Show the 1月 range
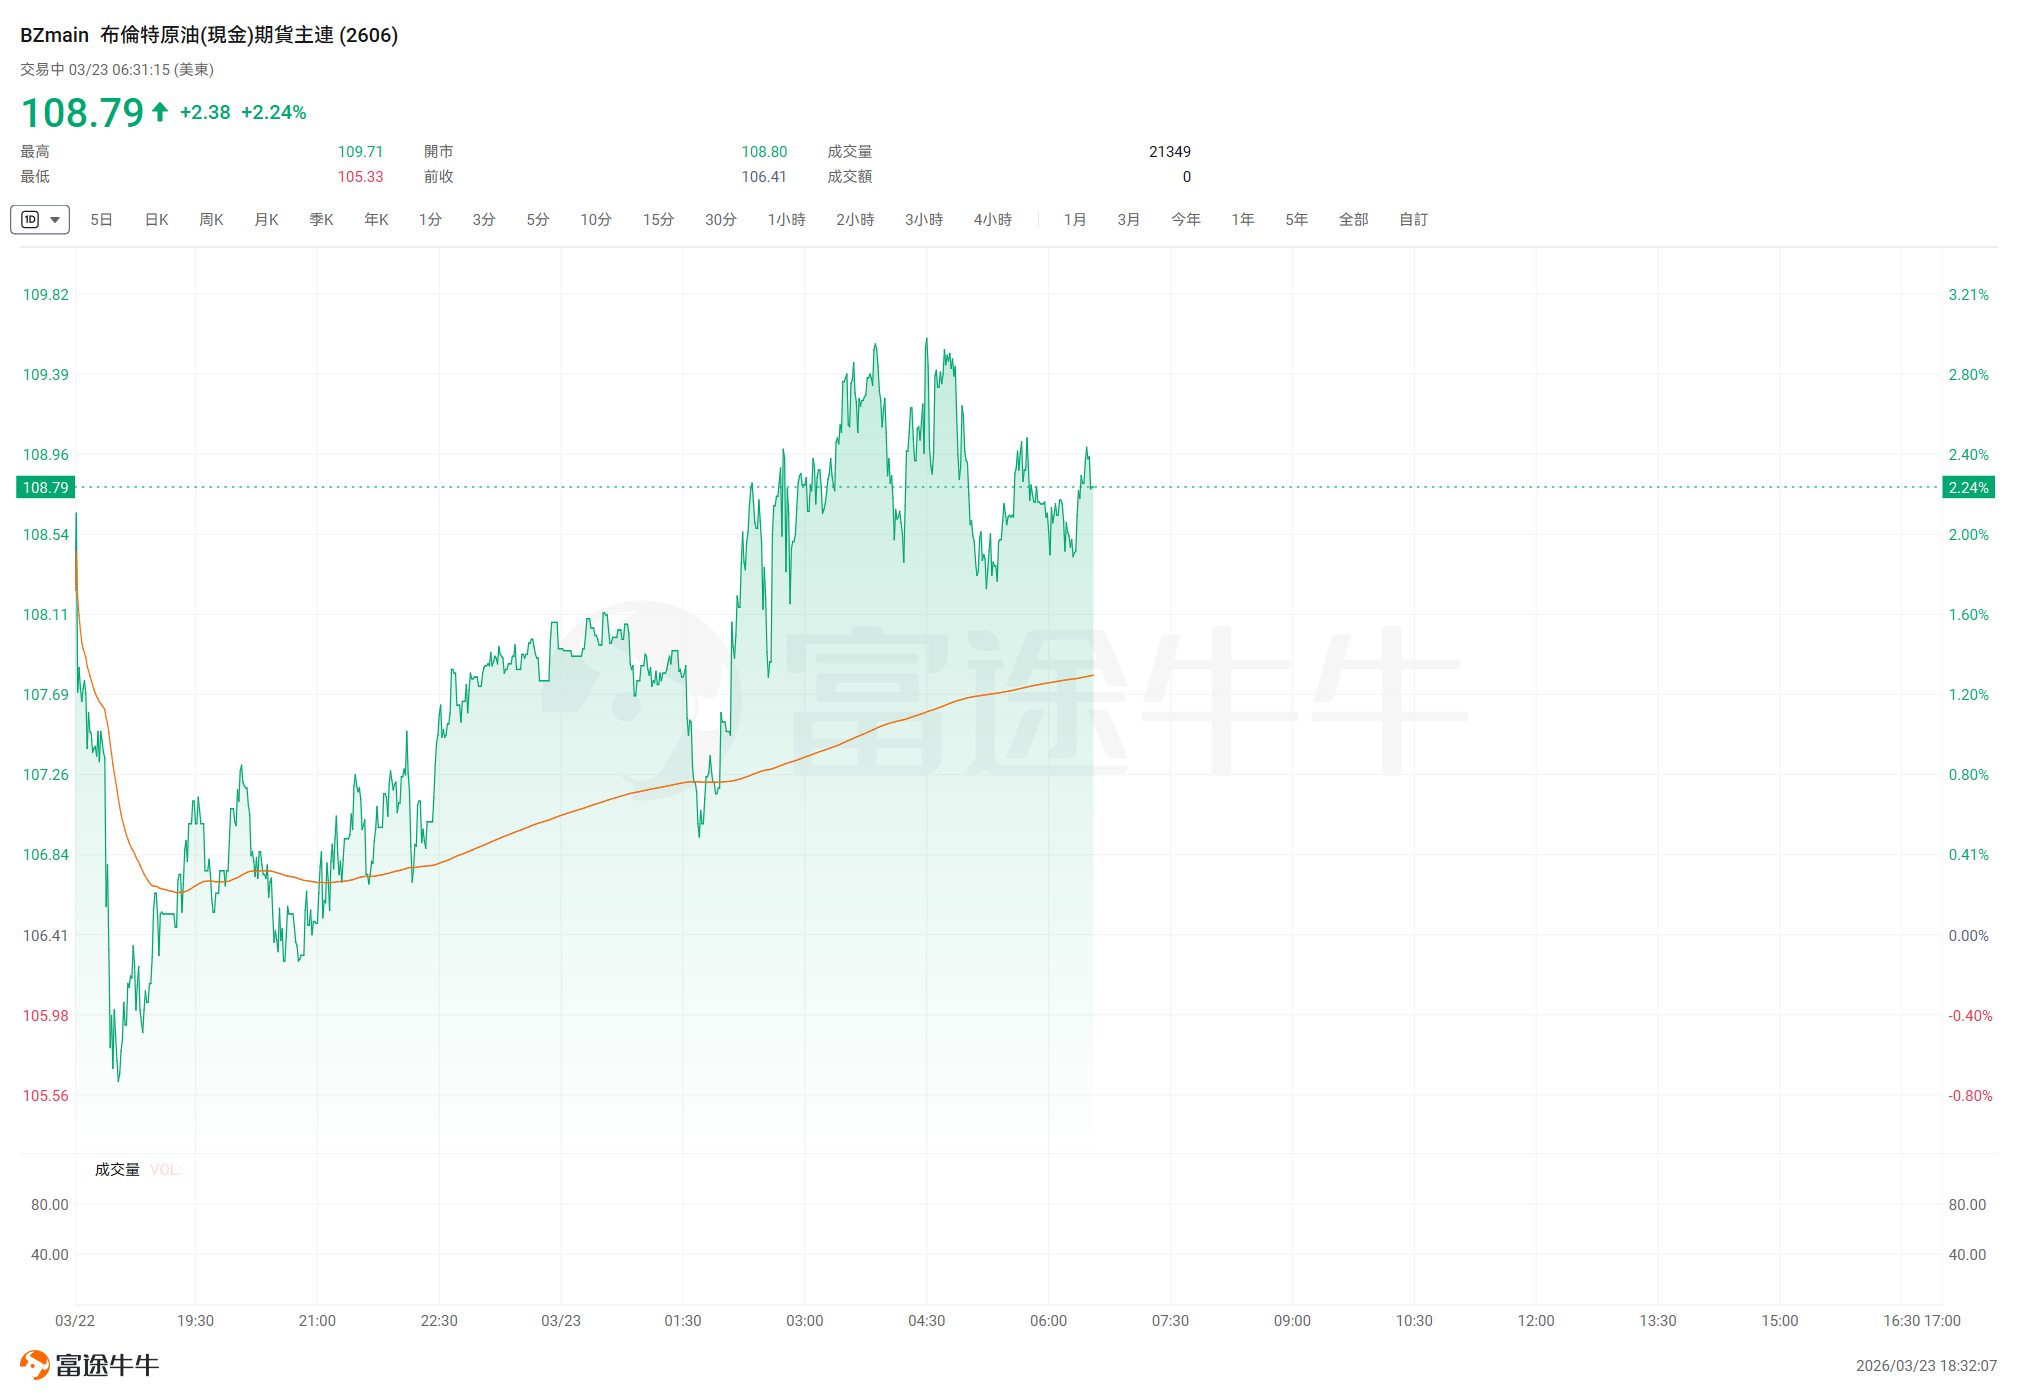Screen dimensions: 2018x1399 pyautogui.click(x=1075, y=220)
